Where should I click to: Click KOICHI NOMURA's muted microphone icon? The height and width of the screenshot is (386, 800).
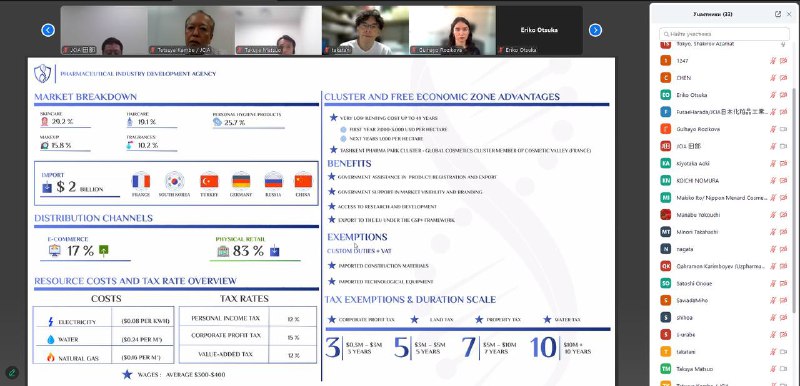point(772,181)
